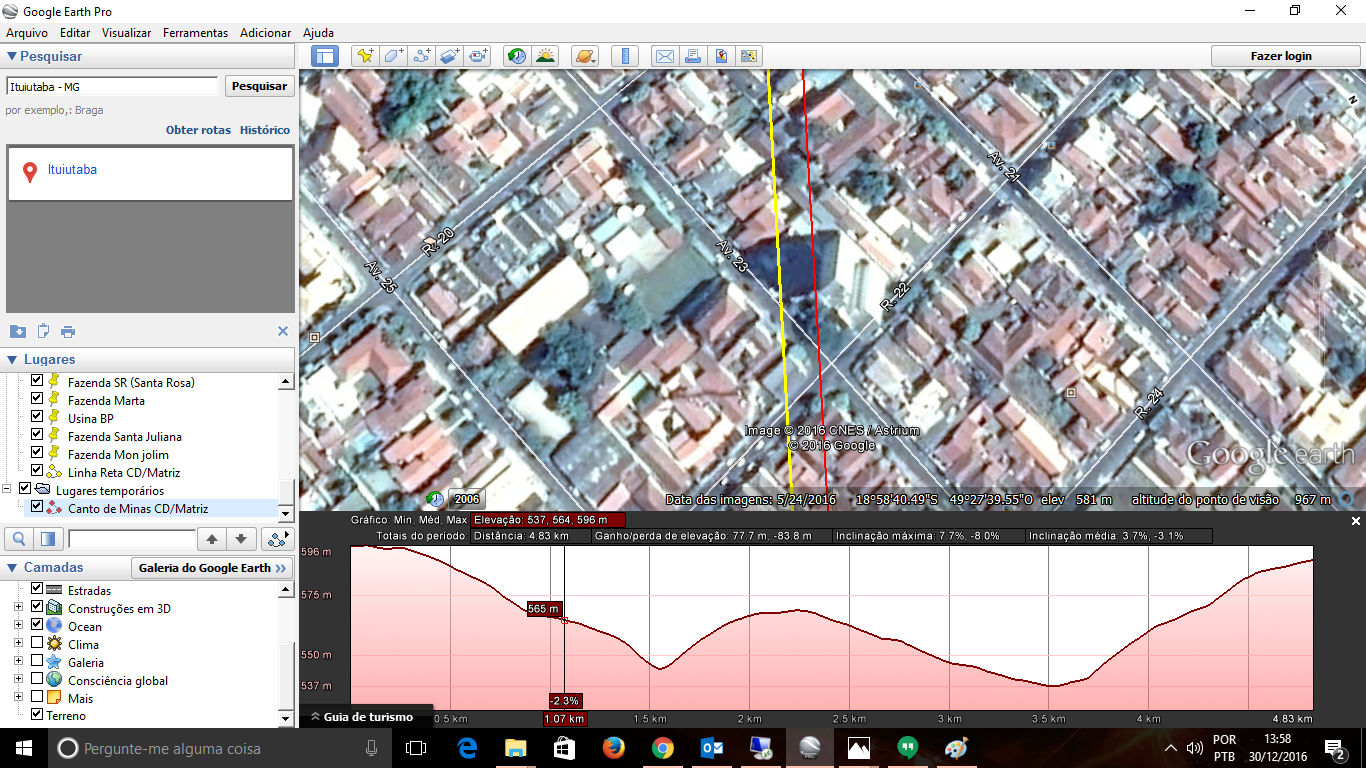Disable the Terreno layer checkbox
This screenshot has width=1366, height=768.
click(x=37, y=715)
